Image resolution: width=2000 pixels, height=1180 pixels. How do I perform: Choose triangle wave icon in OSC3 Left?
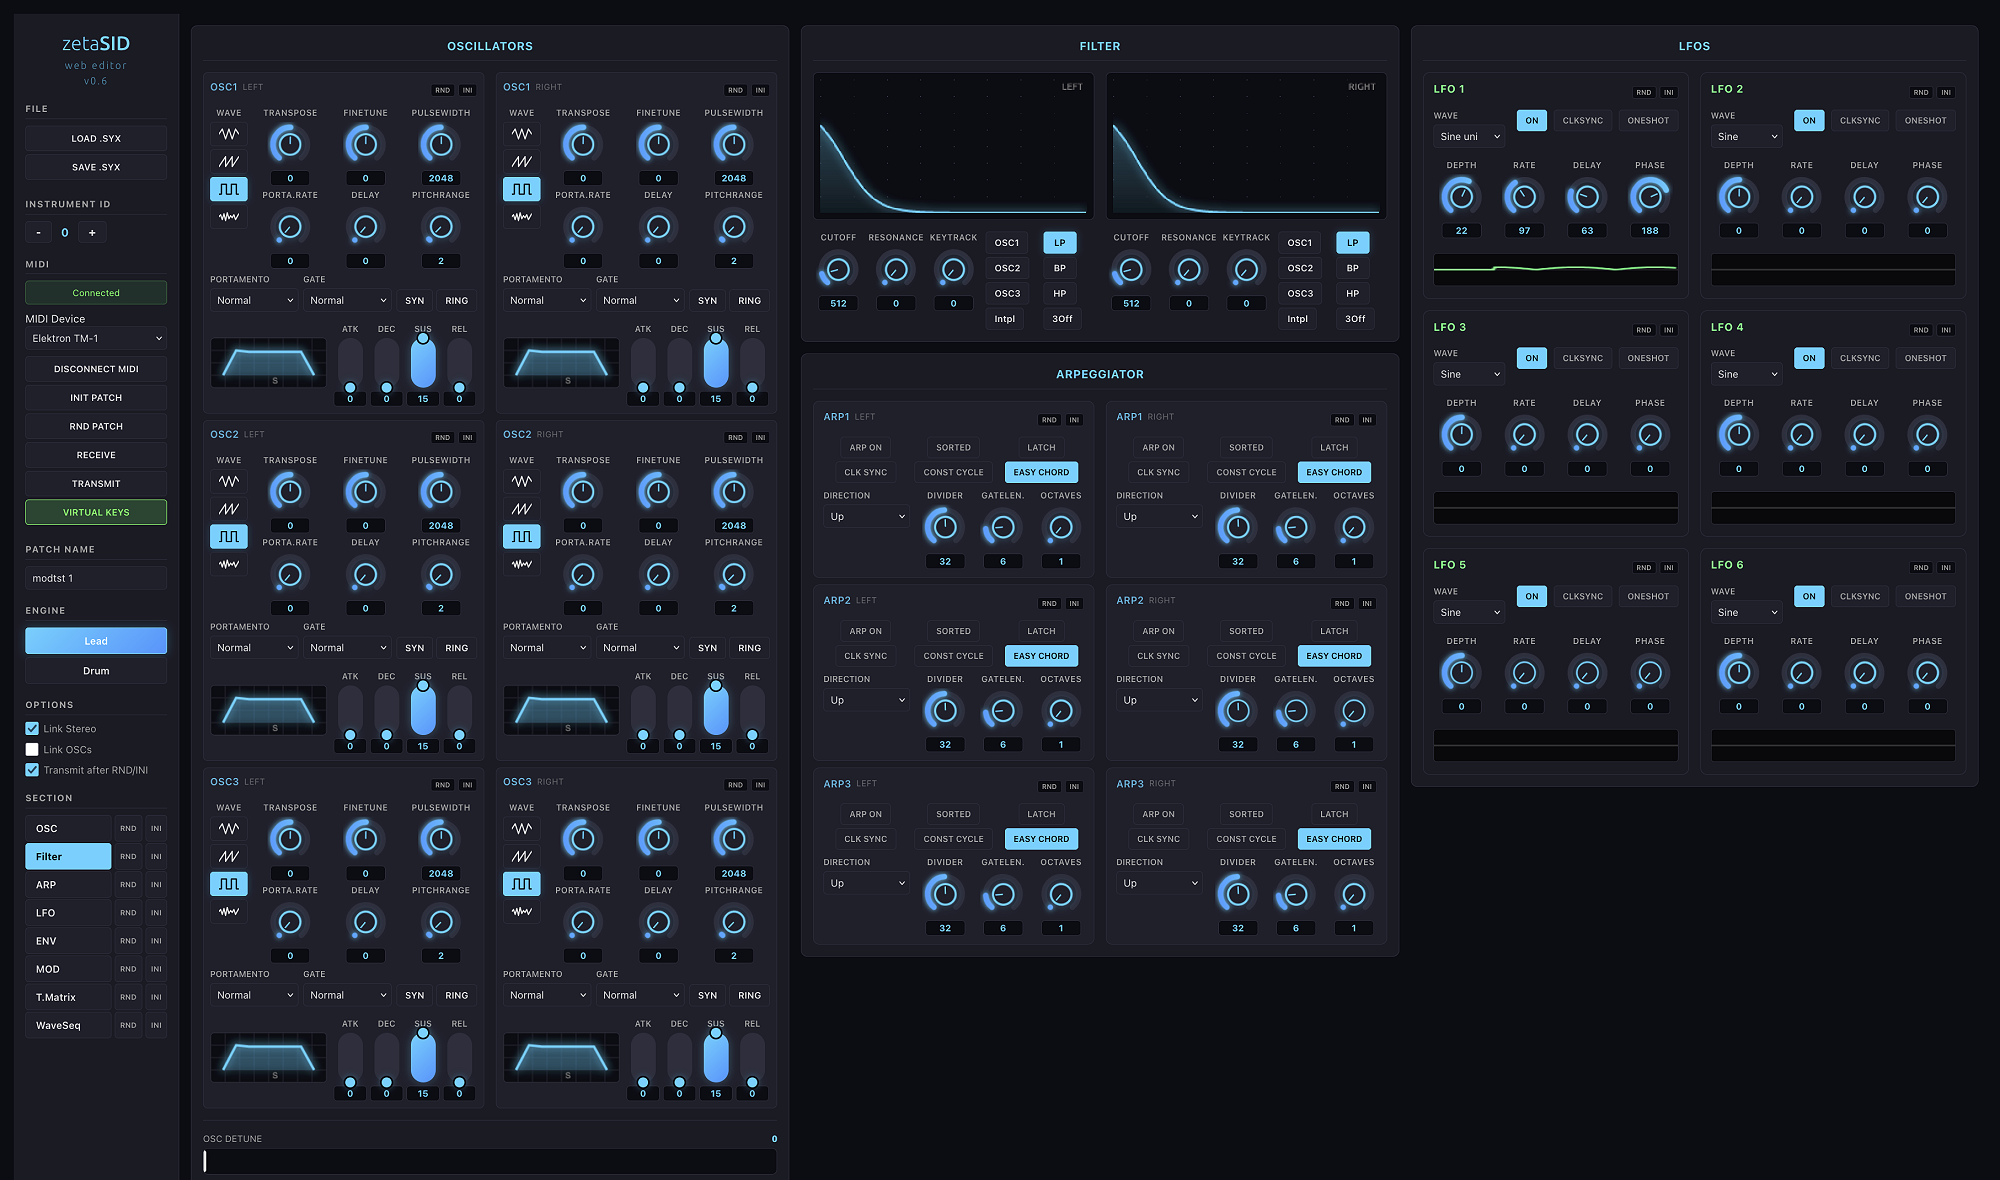click(x=229, y=829)
